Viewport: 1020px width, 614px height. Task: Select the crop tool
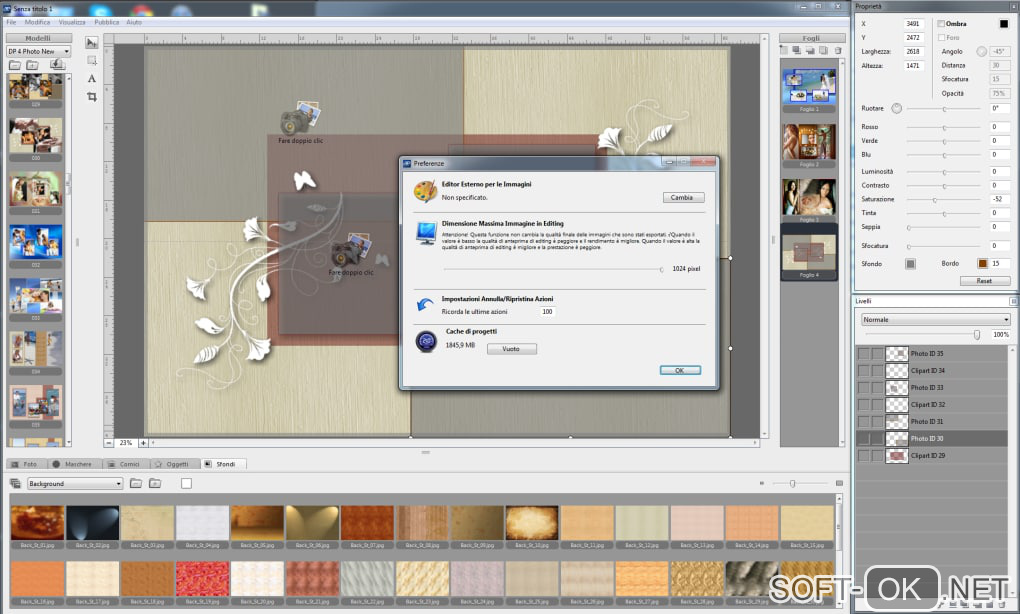(x=92, y=96)
